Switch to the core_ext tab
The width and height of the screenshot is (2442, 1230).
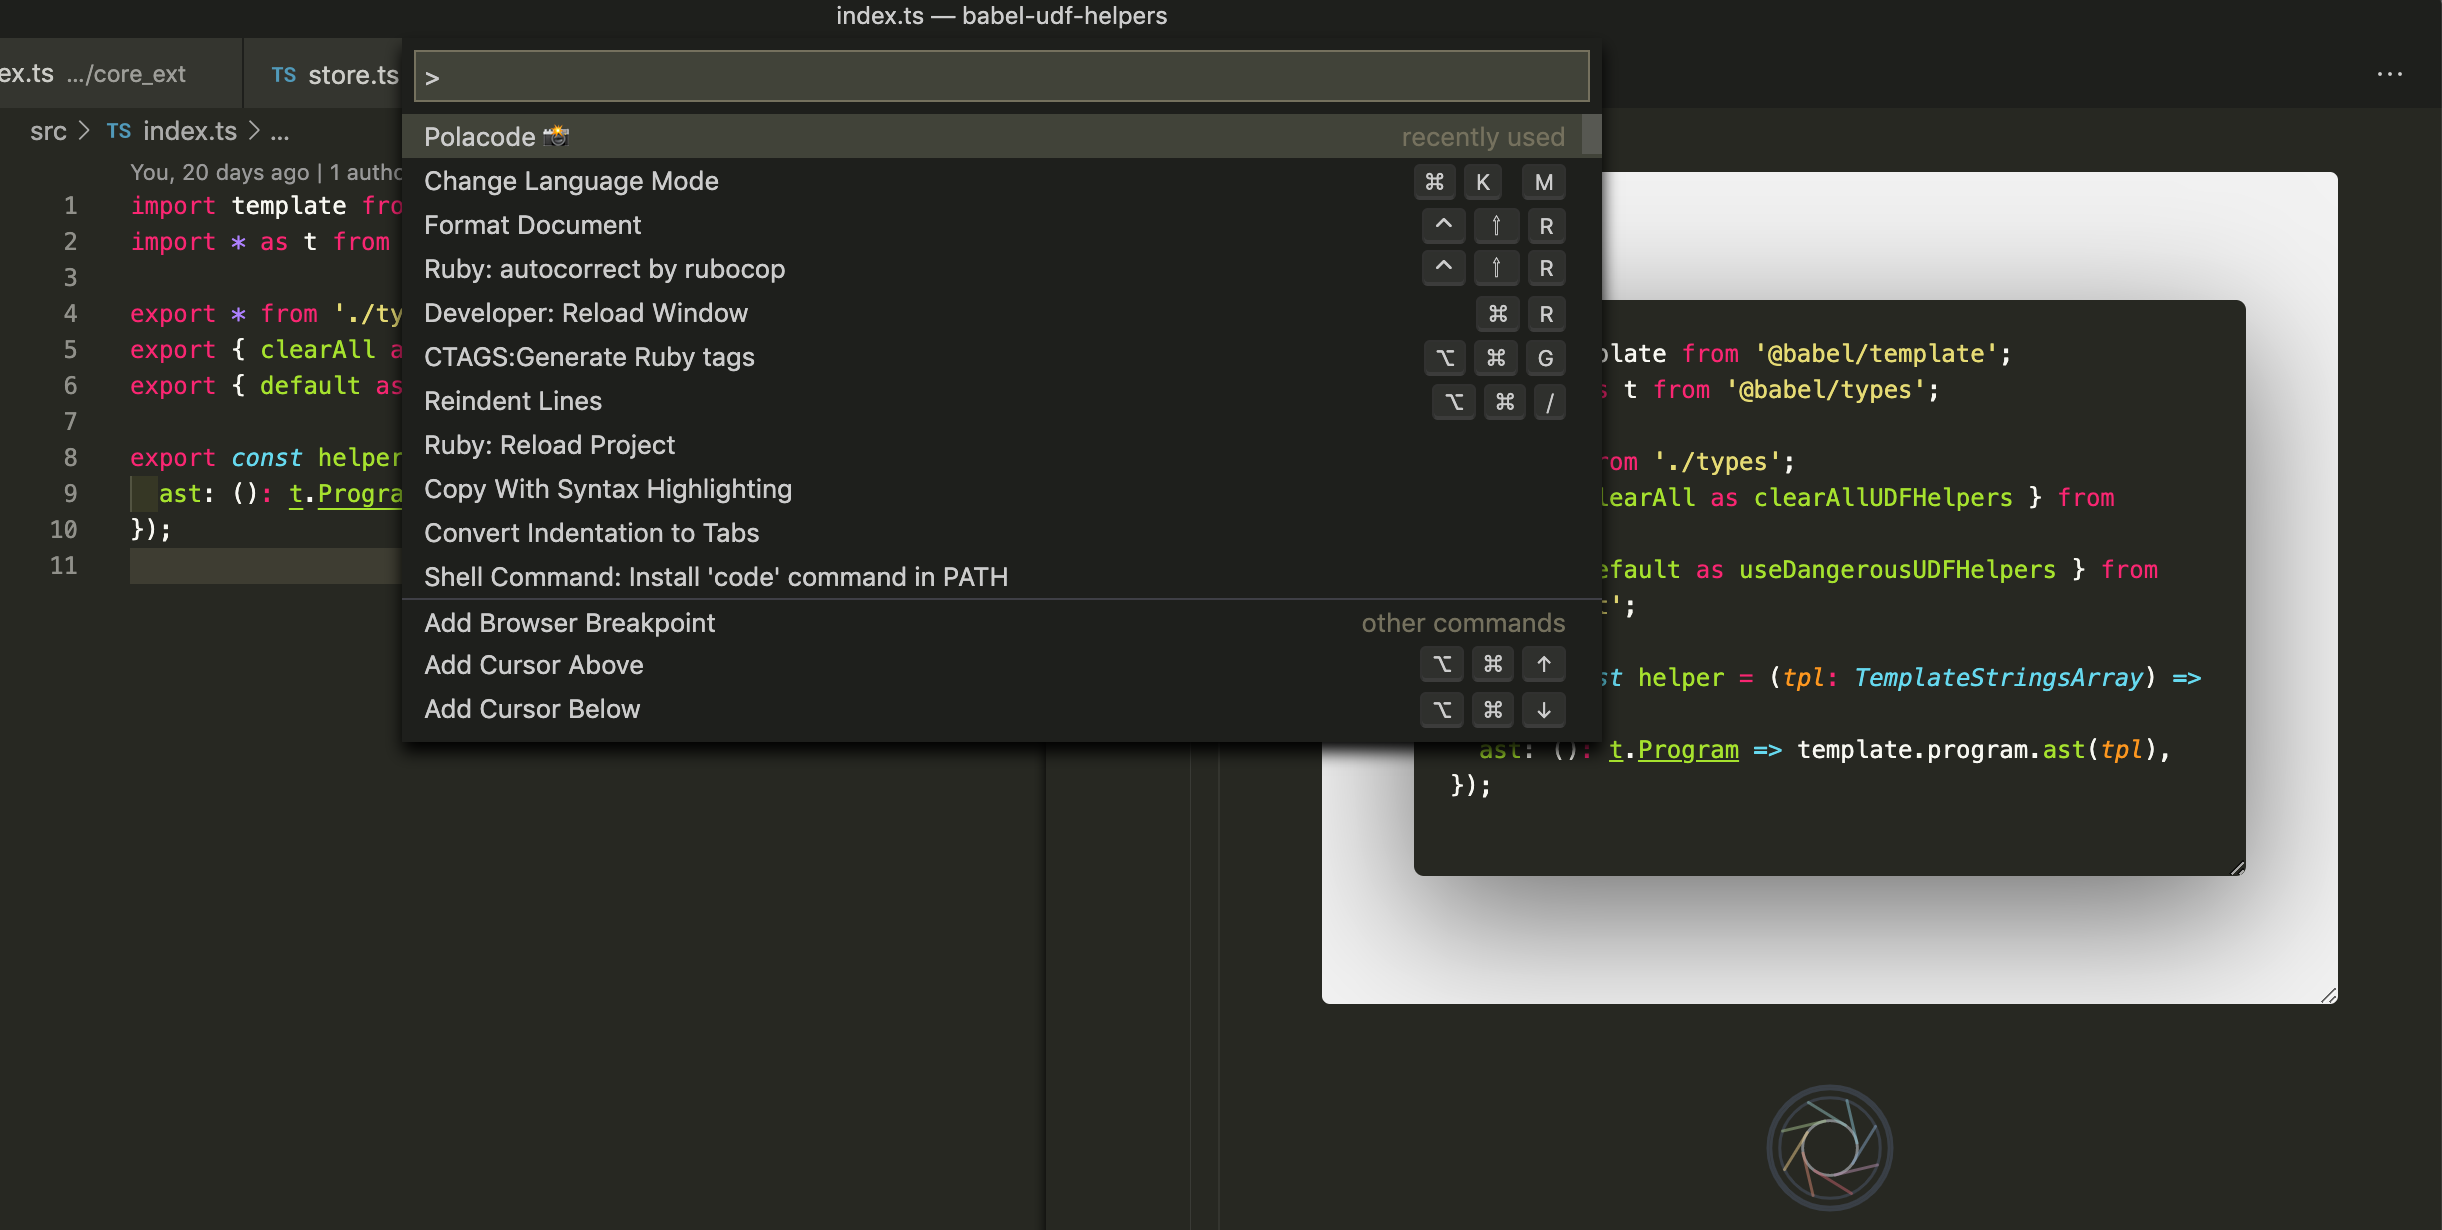(x=95, y=74)
